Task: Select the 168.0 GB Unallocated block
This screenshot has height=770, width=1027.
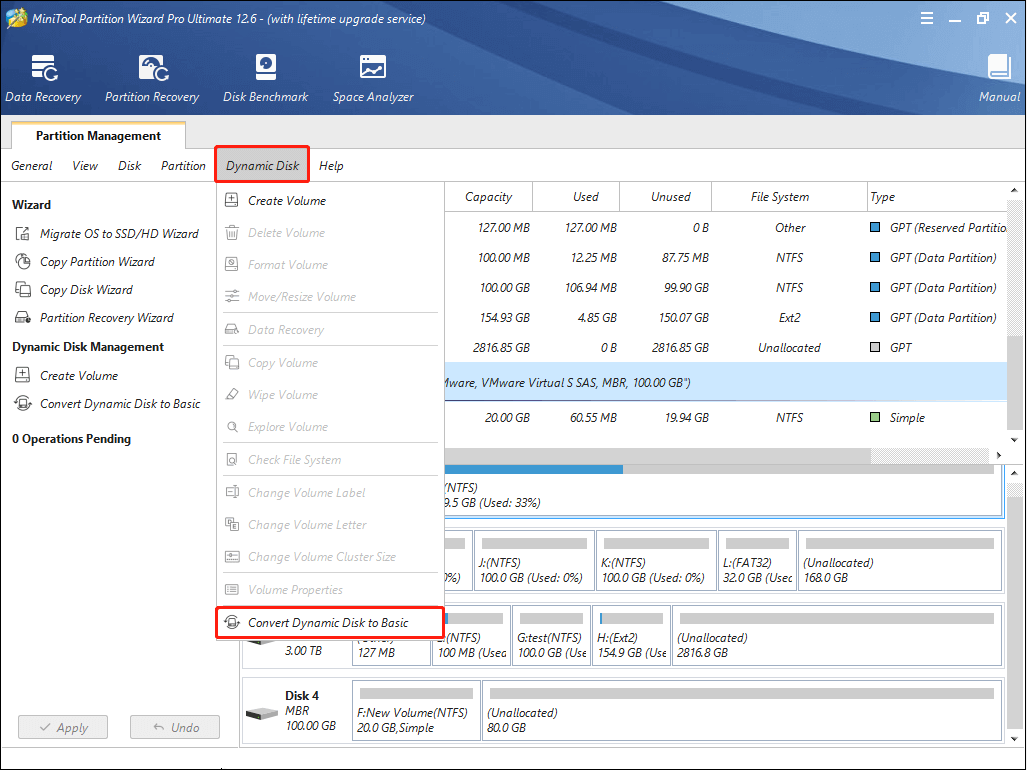Action: click(900, 560)
